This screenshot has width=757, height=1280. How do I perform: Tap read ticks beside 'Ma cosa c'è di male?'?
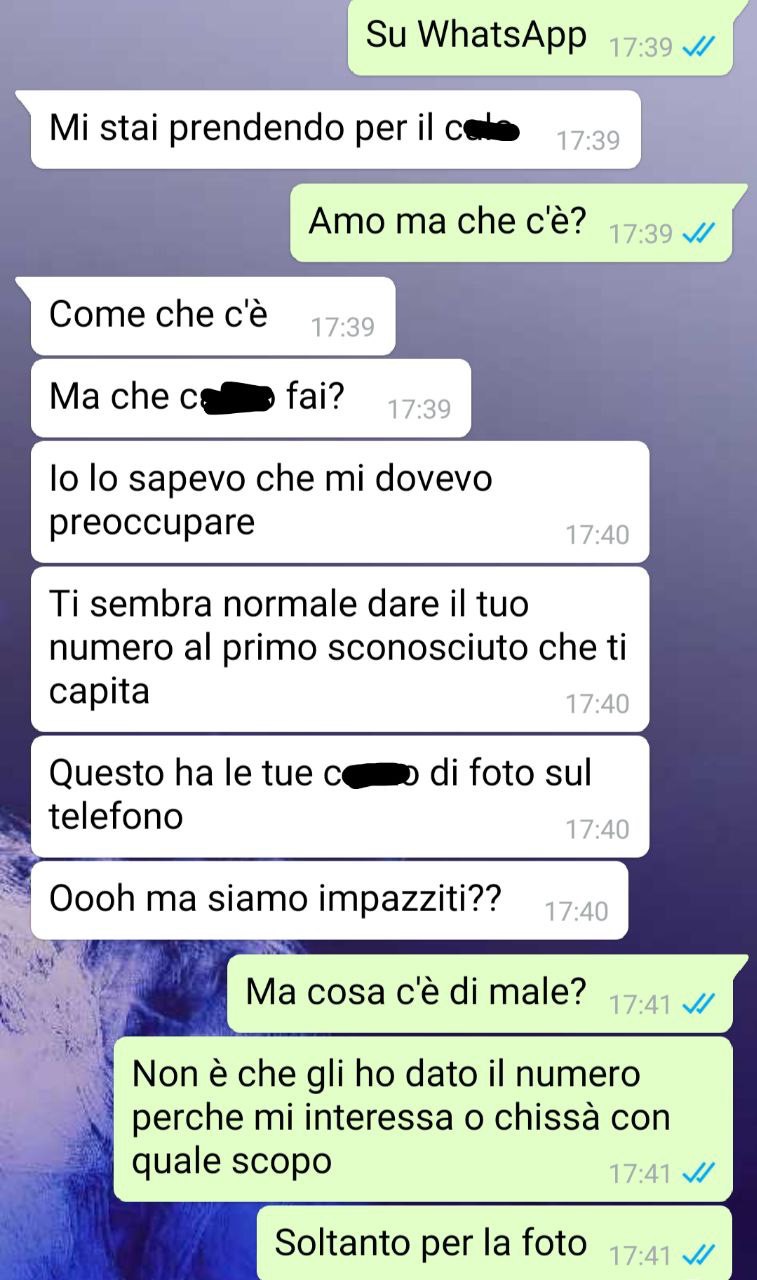[697, 1004]
